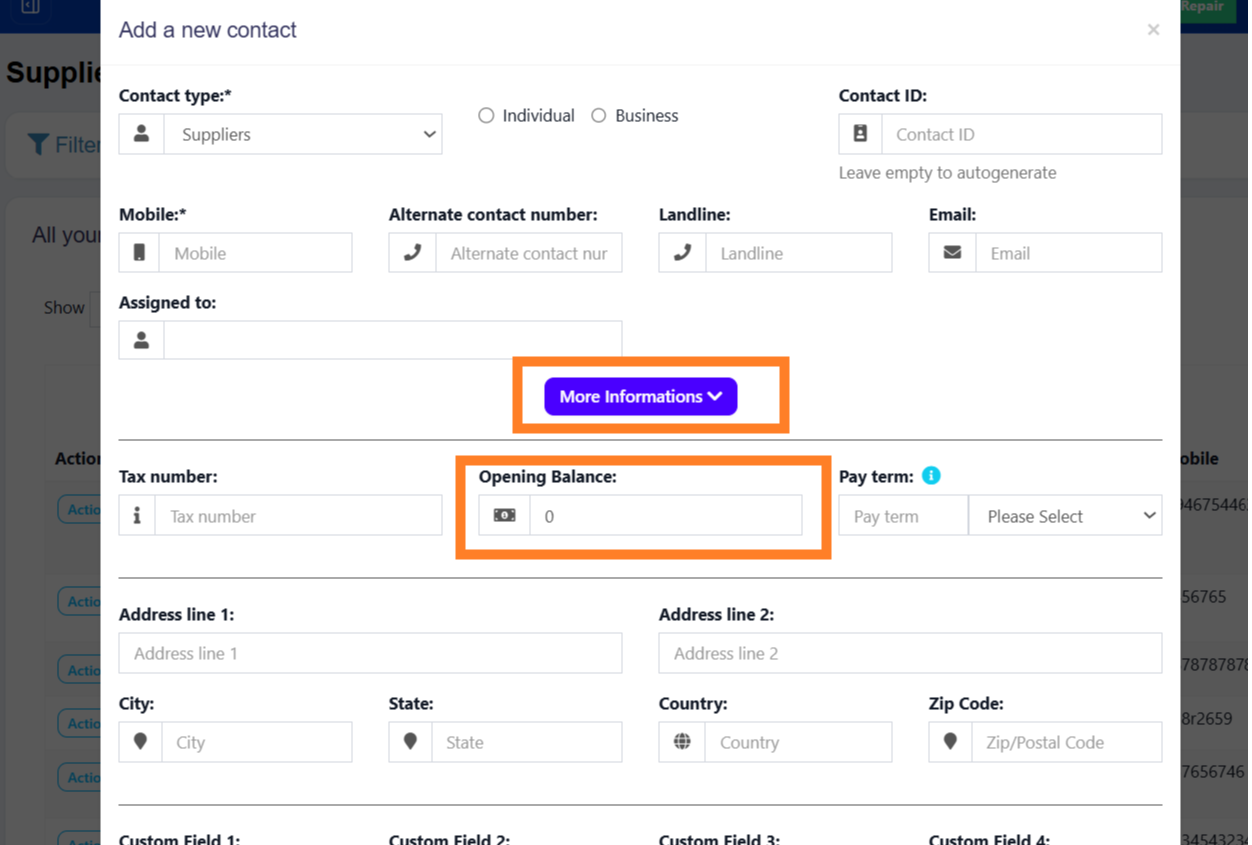The height and width of the screenshot is (845, 1252).
Task: Click the globe icon beside Country field
Action: pyautogui.click(x=682, y=742)
